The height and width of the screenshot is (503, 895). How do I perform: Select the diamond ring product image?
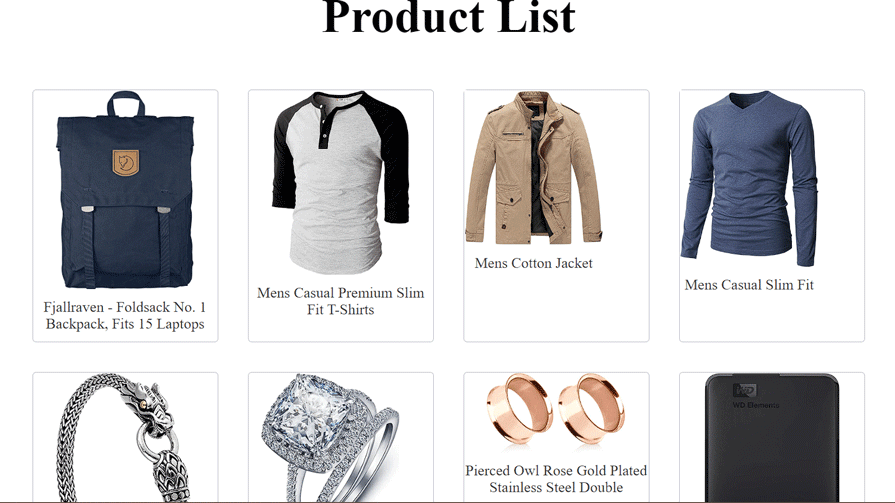[330, 438]
